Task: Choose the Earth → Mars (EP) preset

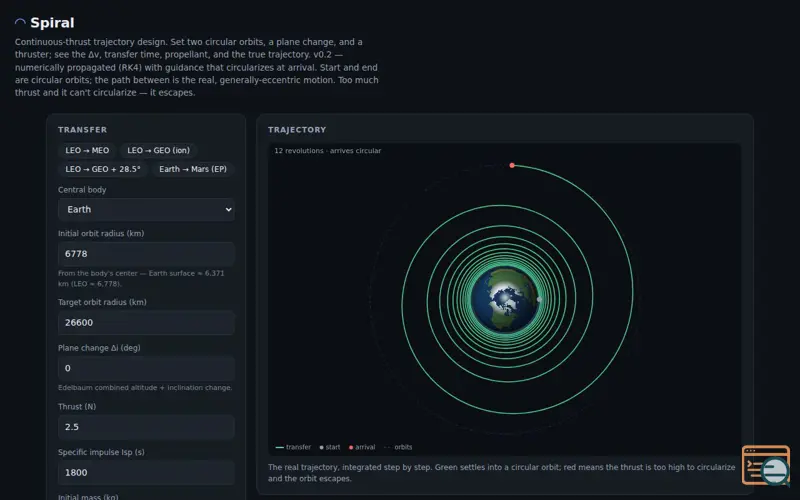Action: click(x=193, y=169)
